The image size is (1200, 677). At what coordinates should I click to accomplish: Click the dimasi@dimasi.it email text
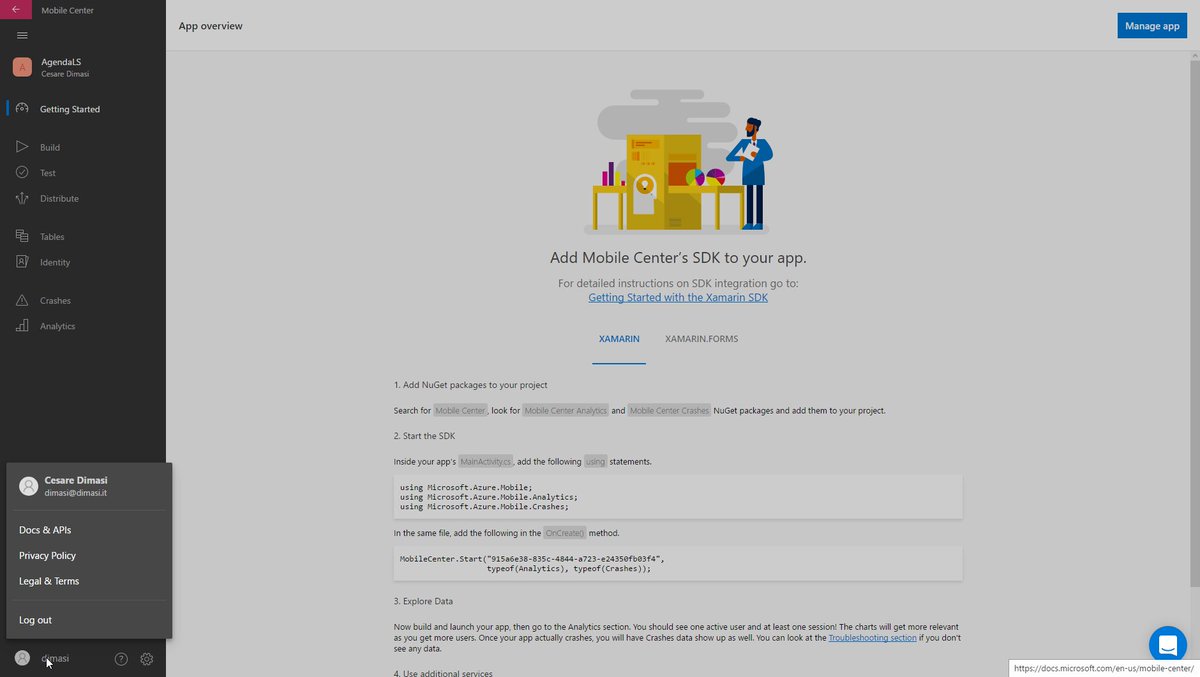[76, 493]
